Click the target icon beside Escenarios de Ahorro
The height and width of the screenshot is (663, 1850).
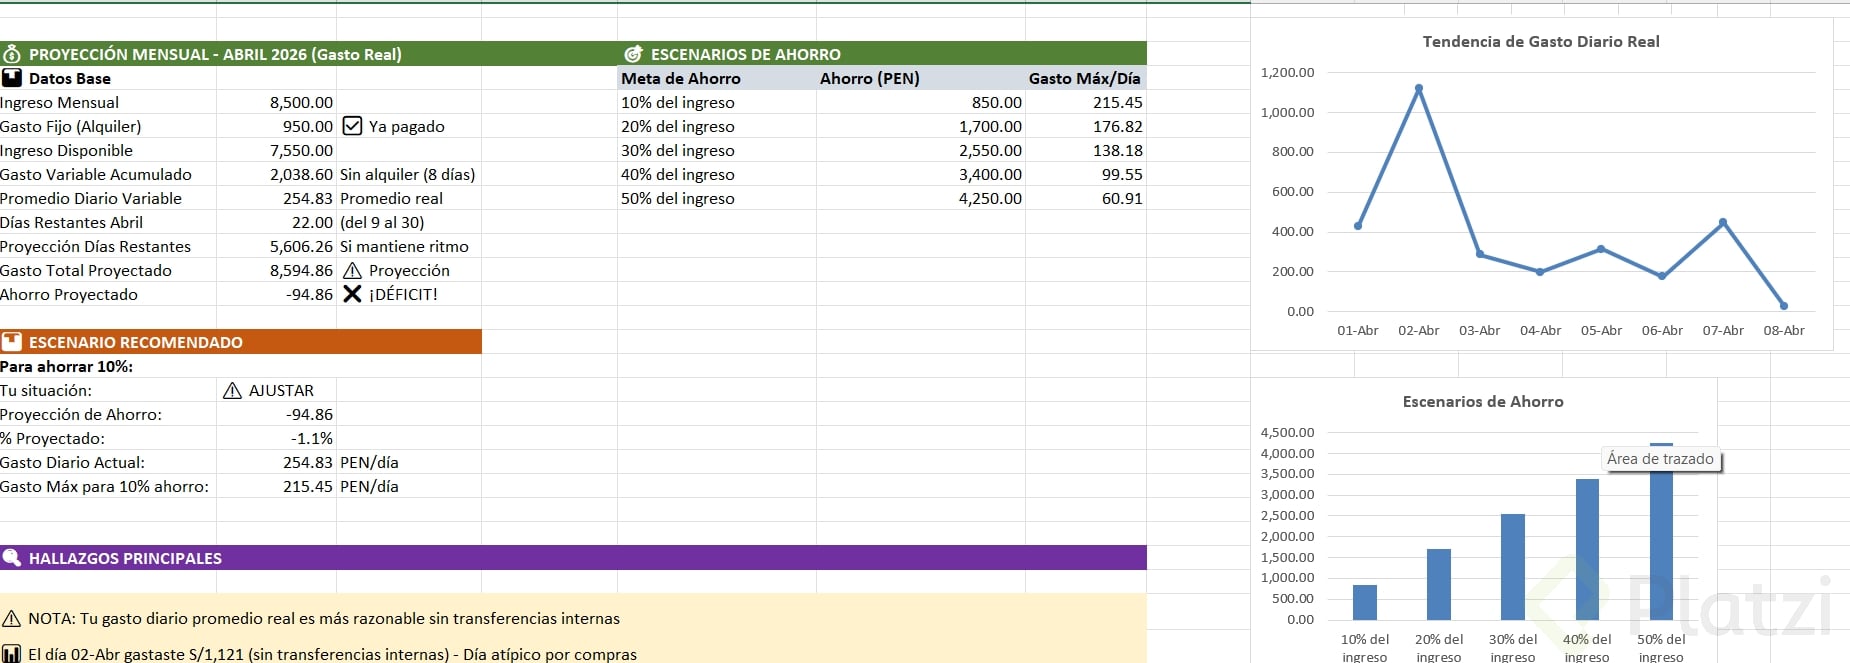coord(633,54)
